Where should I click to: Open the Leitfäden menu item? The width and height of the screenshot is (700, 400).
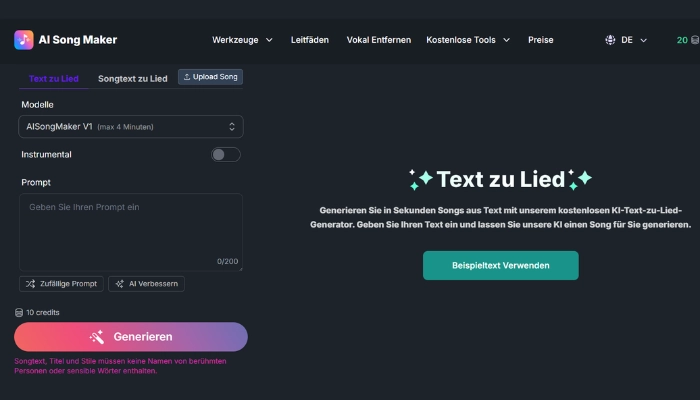(x=310, y=40)
